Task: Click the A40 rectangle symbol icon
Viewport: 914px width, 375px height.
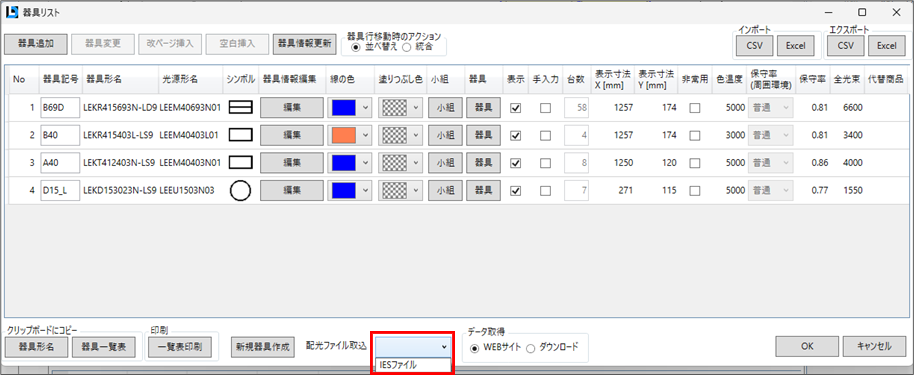Action: (x=240, y=162)
